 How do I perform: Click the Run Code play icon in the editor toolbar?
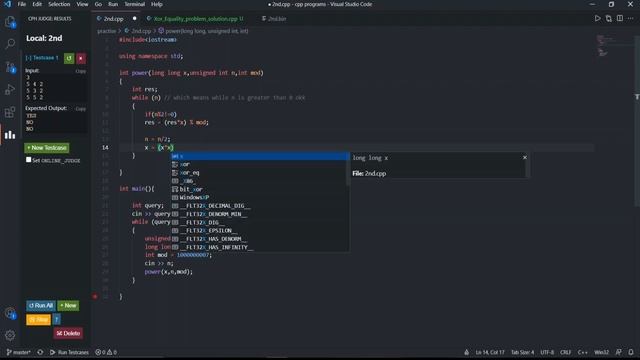pos(598,18)
